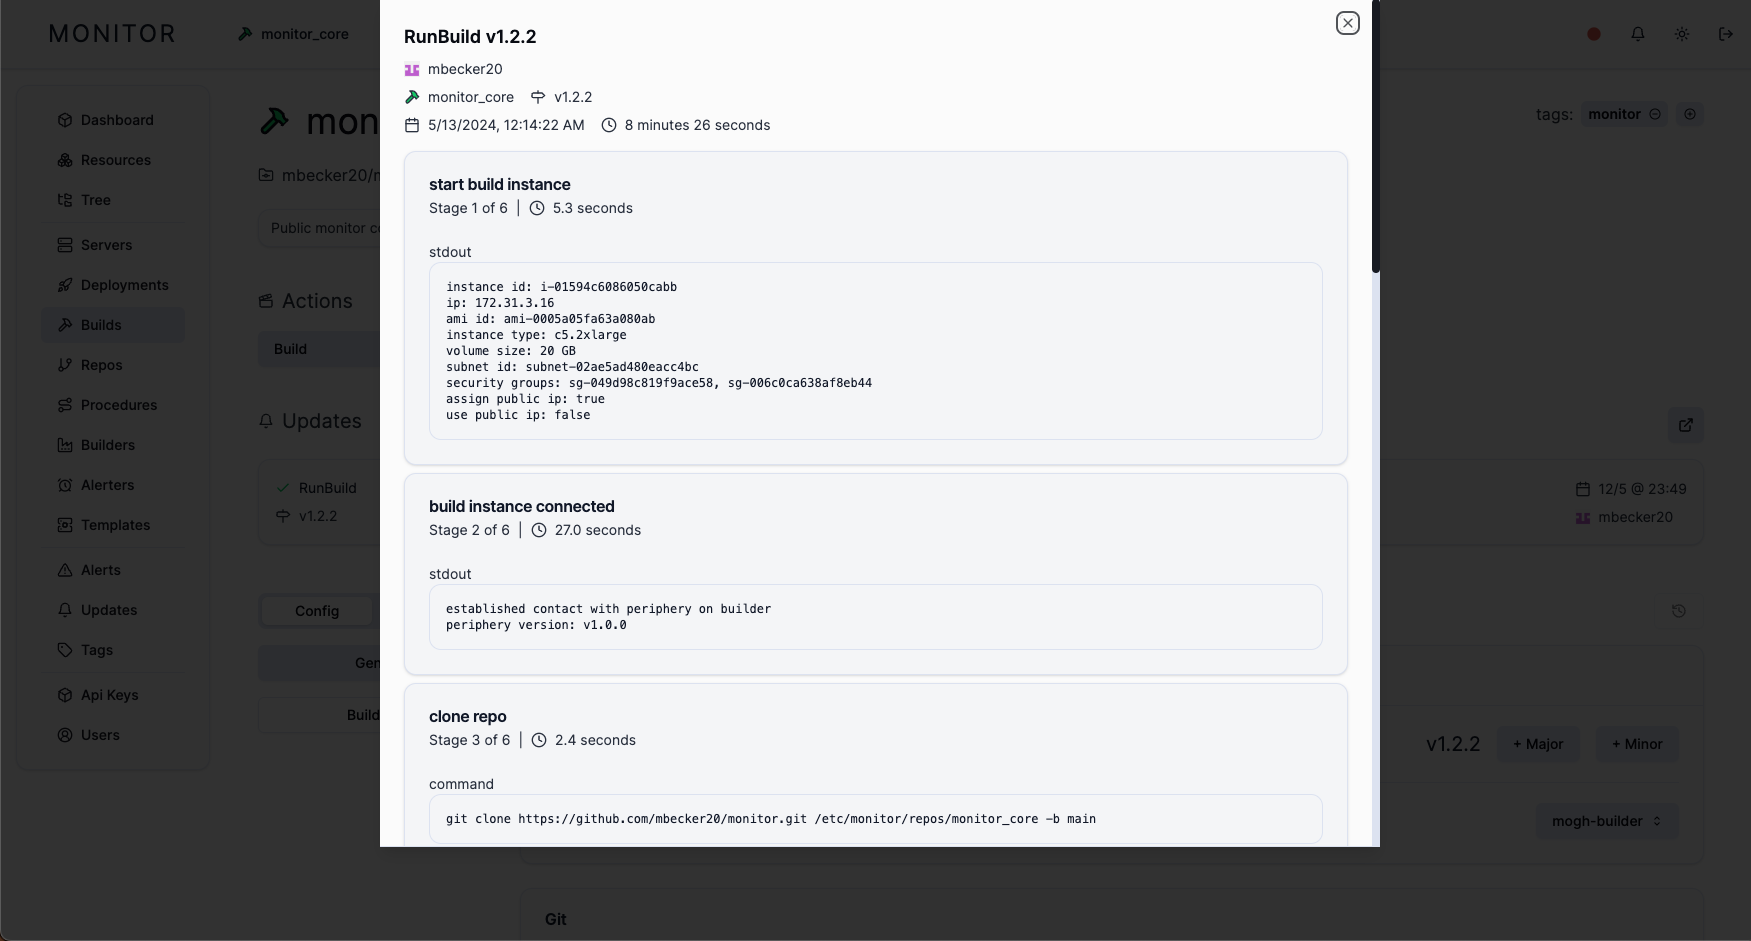The height and width of the screenshot is (941, 1751).
Task: Click the + Major version button
Action: click(x=1538, y=744)
